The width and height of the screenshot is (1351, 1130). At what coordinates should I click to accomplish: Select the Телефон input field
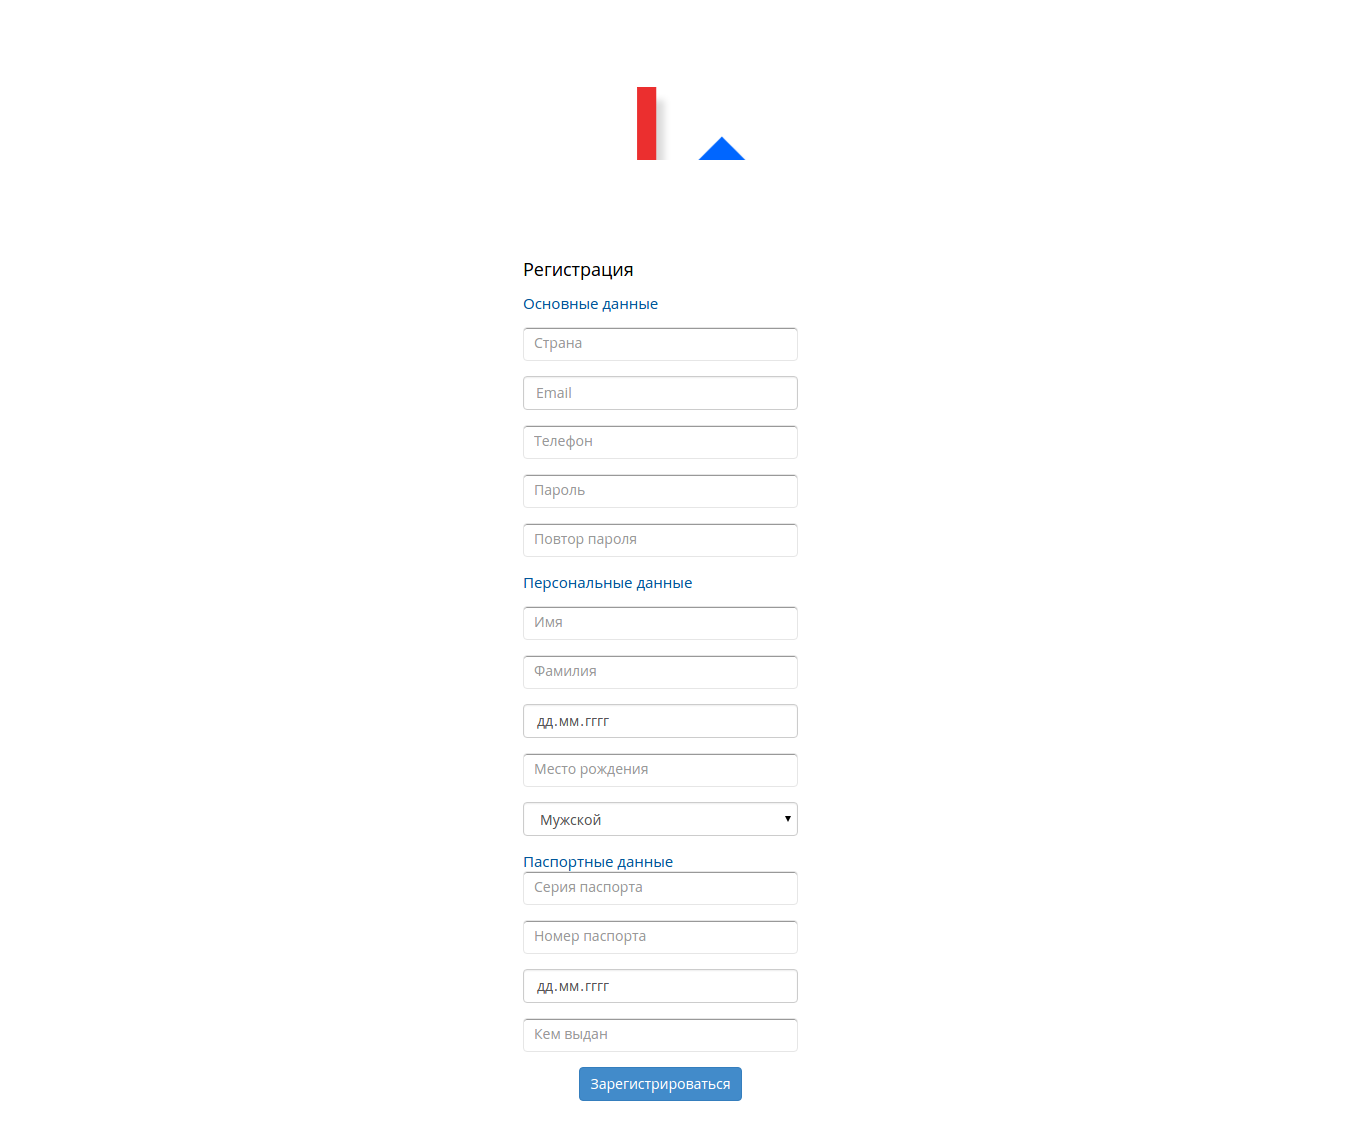(660, 441)
